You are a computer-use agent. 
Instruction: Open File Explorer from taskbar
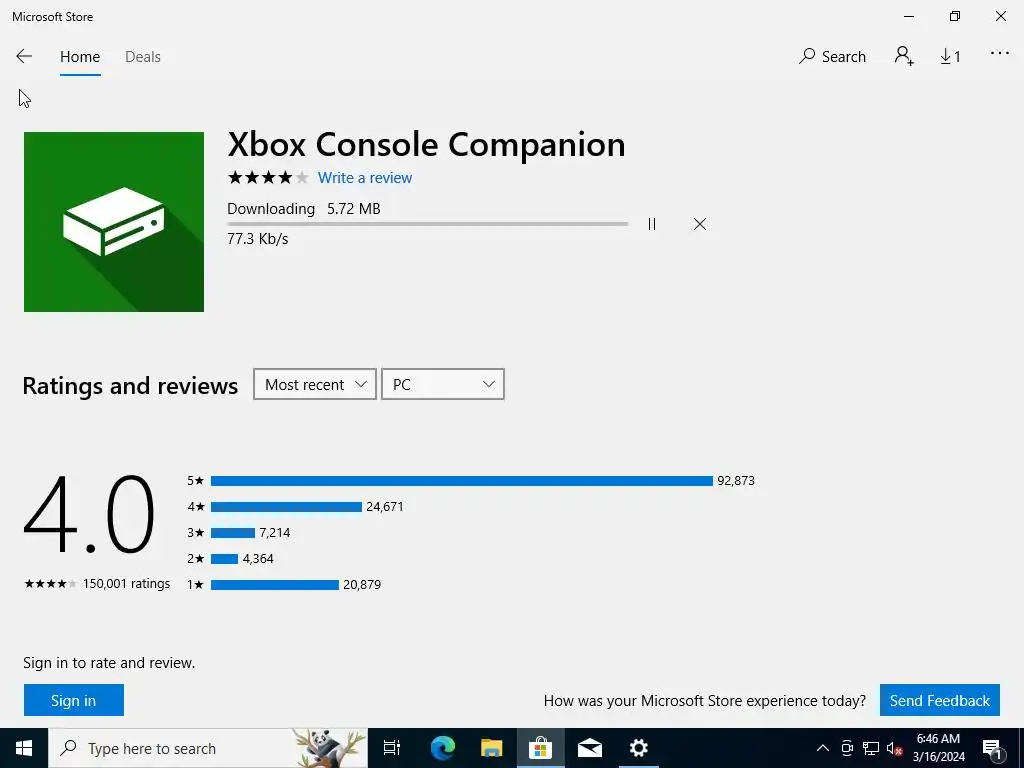point(492,748)
